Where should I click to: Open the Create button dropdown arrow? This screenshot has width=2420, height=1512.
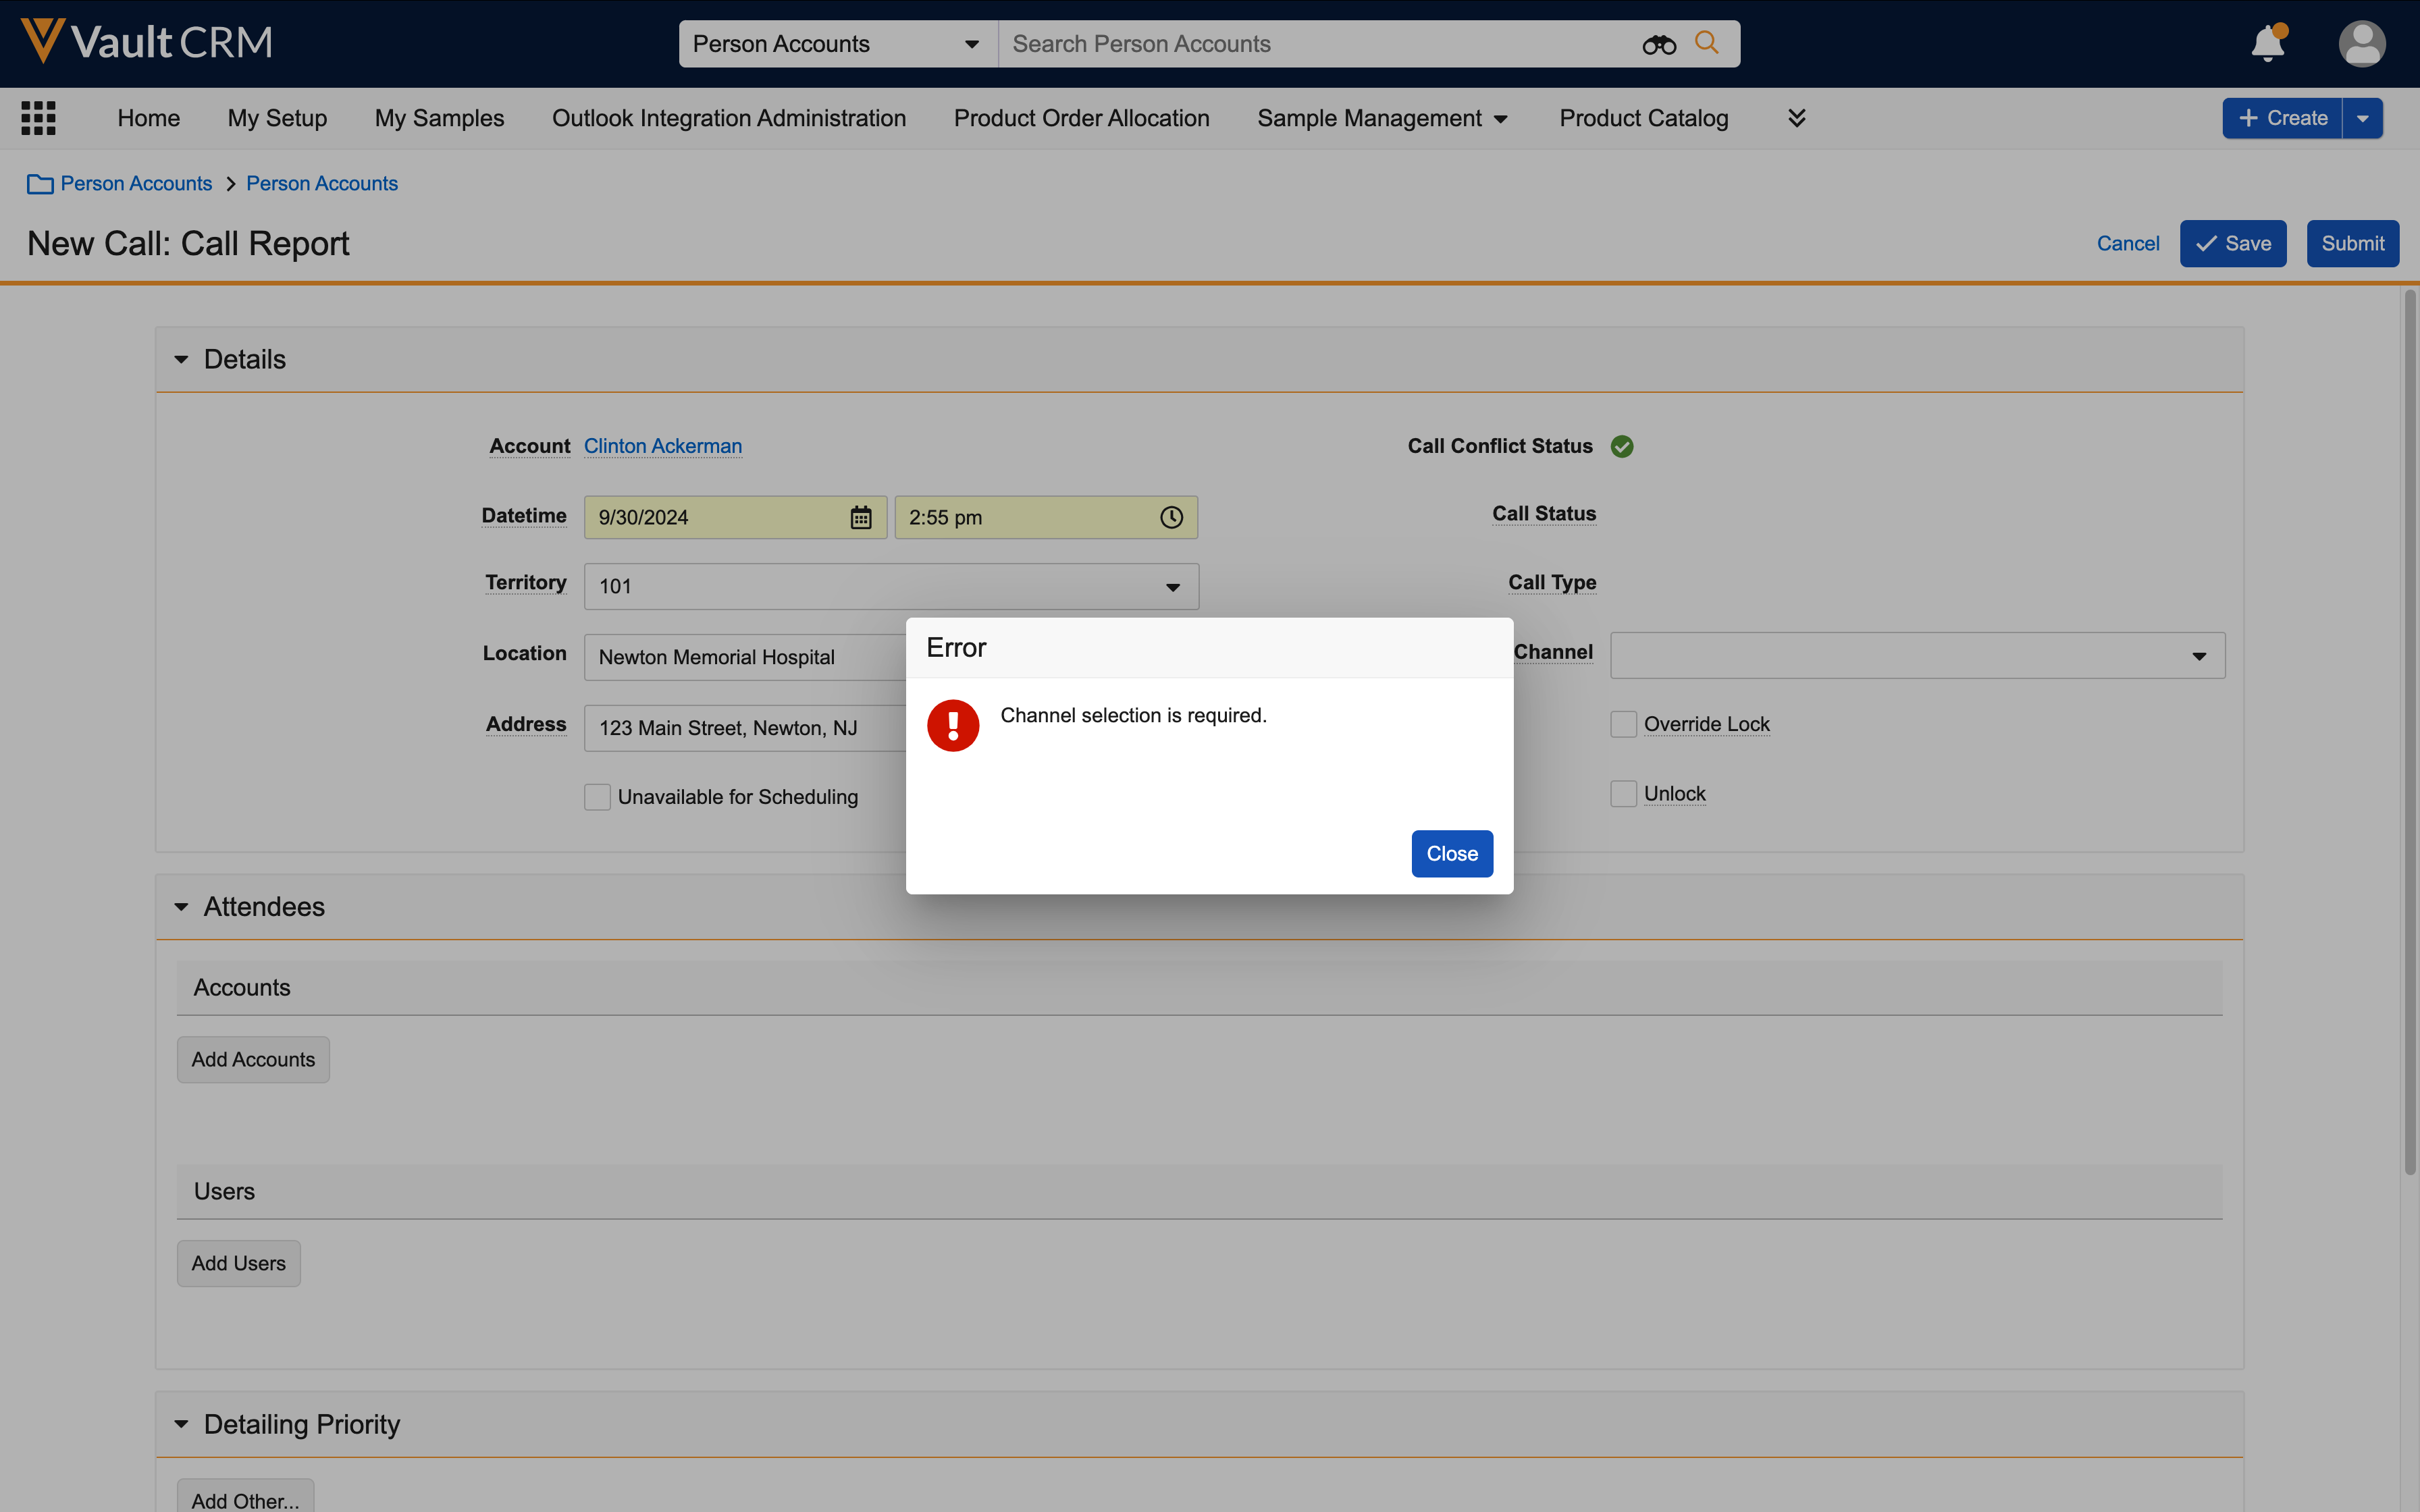pyautogui.click(x=2362, y=118)
